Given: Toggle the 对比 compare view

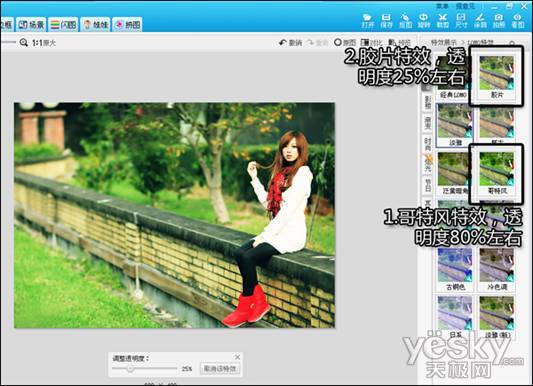Looking at the screenshot, I should (372, 42).
